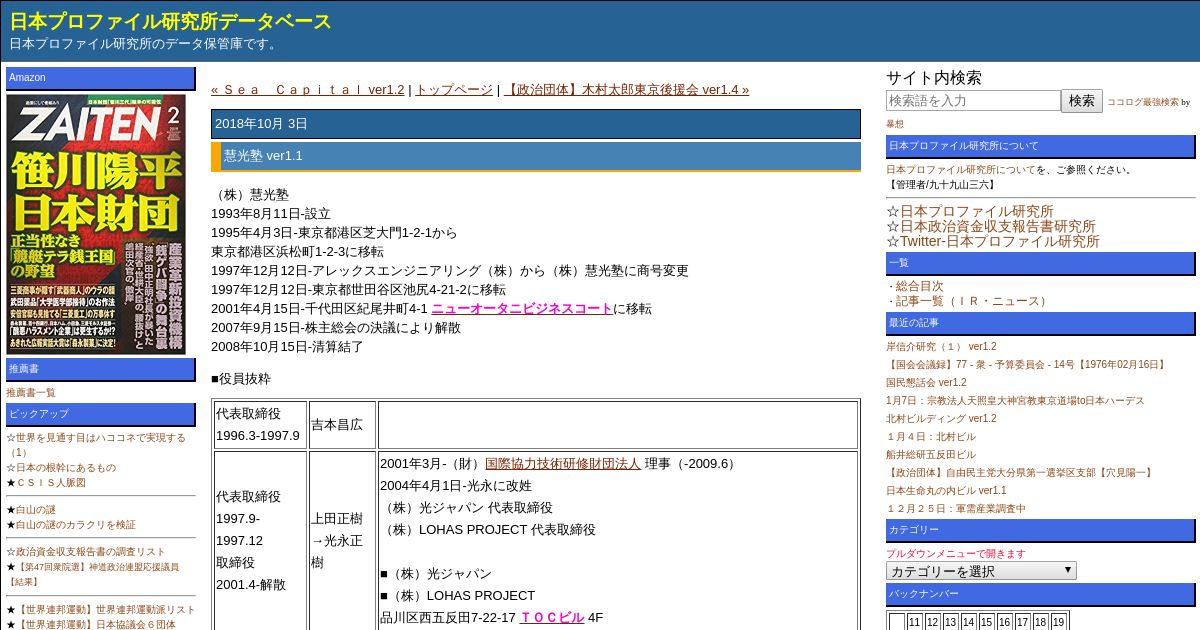The image size is (1200, 630).
Task: Open the ココログ最強検索 link
Action: coord(1142,102)
